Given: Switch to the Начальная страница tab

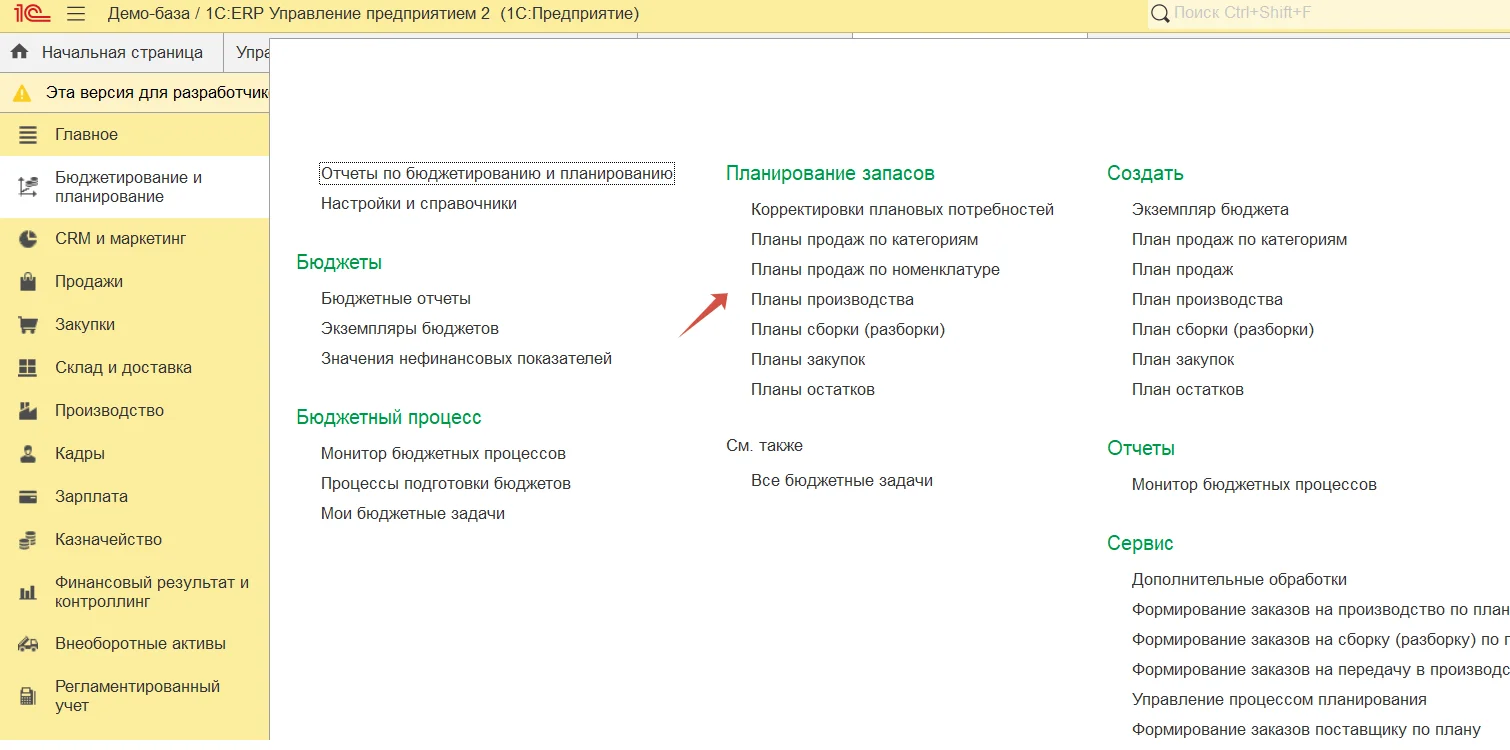Looking at the screenshot, I should click(111, 52).
